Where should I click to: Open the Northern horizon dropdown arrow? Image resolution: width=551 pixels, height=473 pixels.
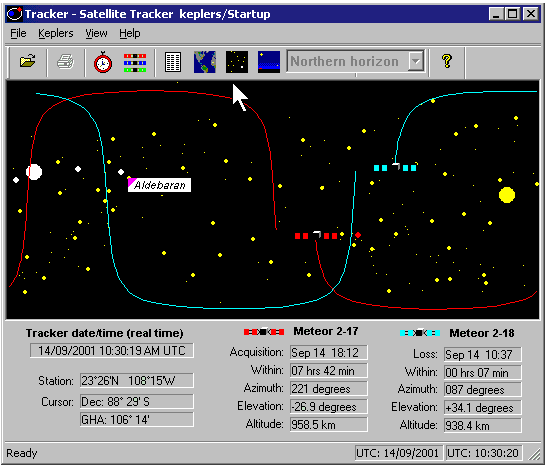coord(416,61)
